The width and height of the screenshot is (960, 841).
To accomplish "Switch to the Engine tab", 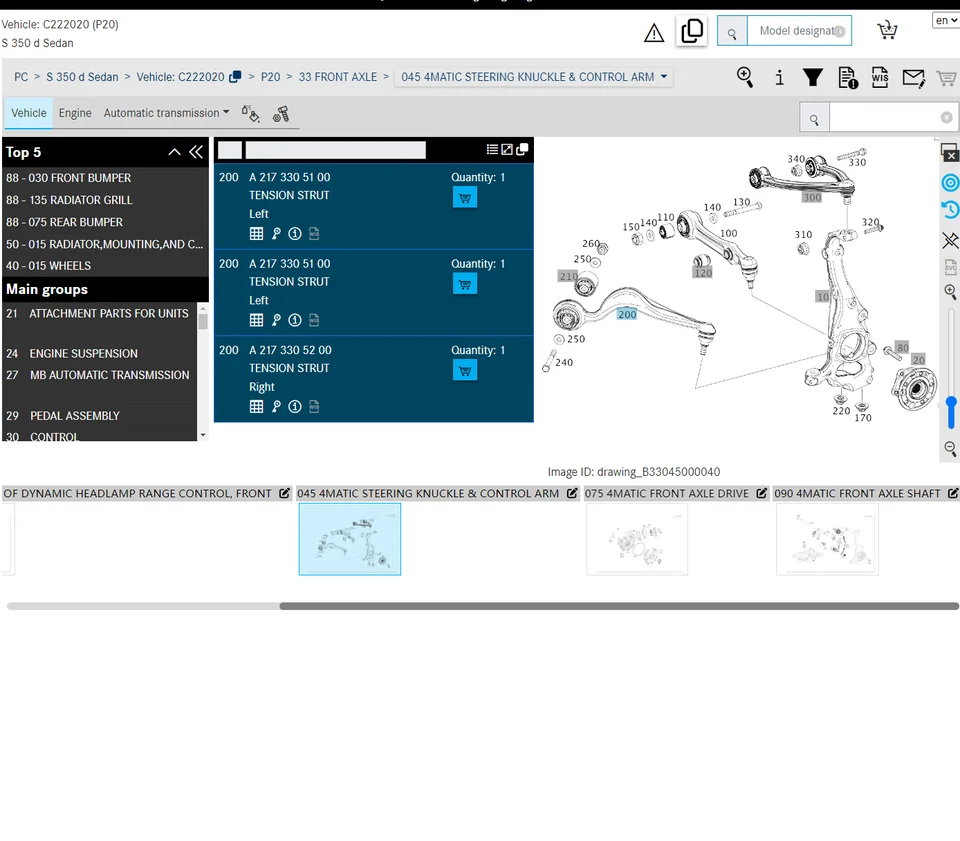I will click(x=75, y=113).
